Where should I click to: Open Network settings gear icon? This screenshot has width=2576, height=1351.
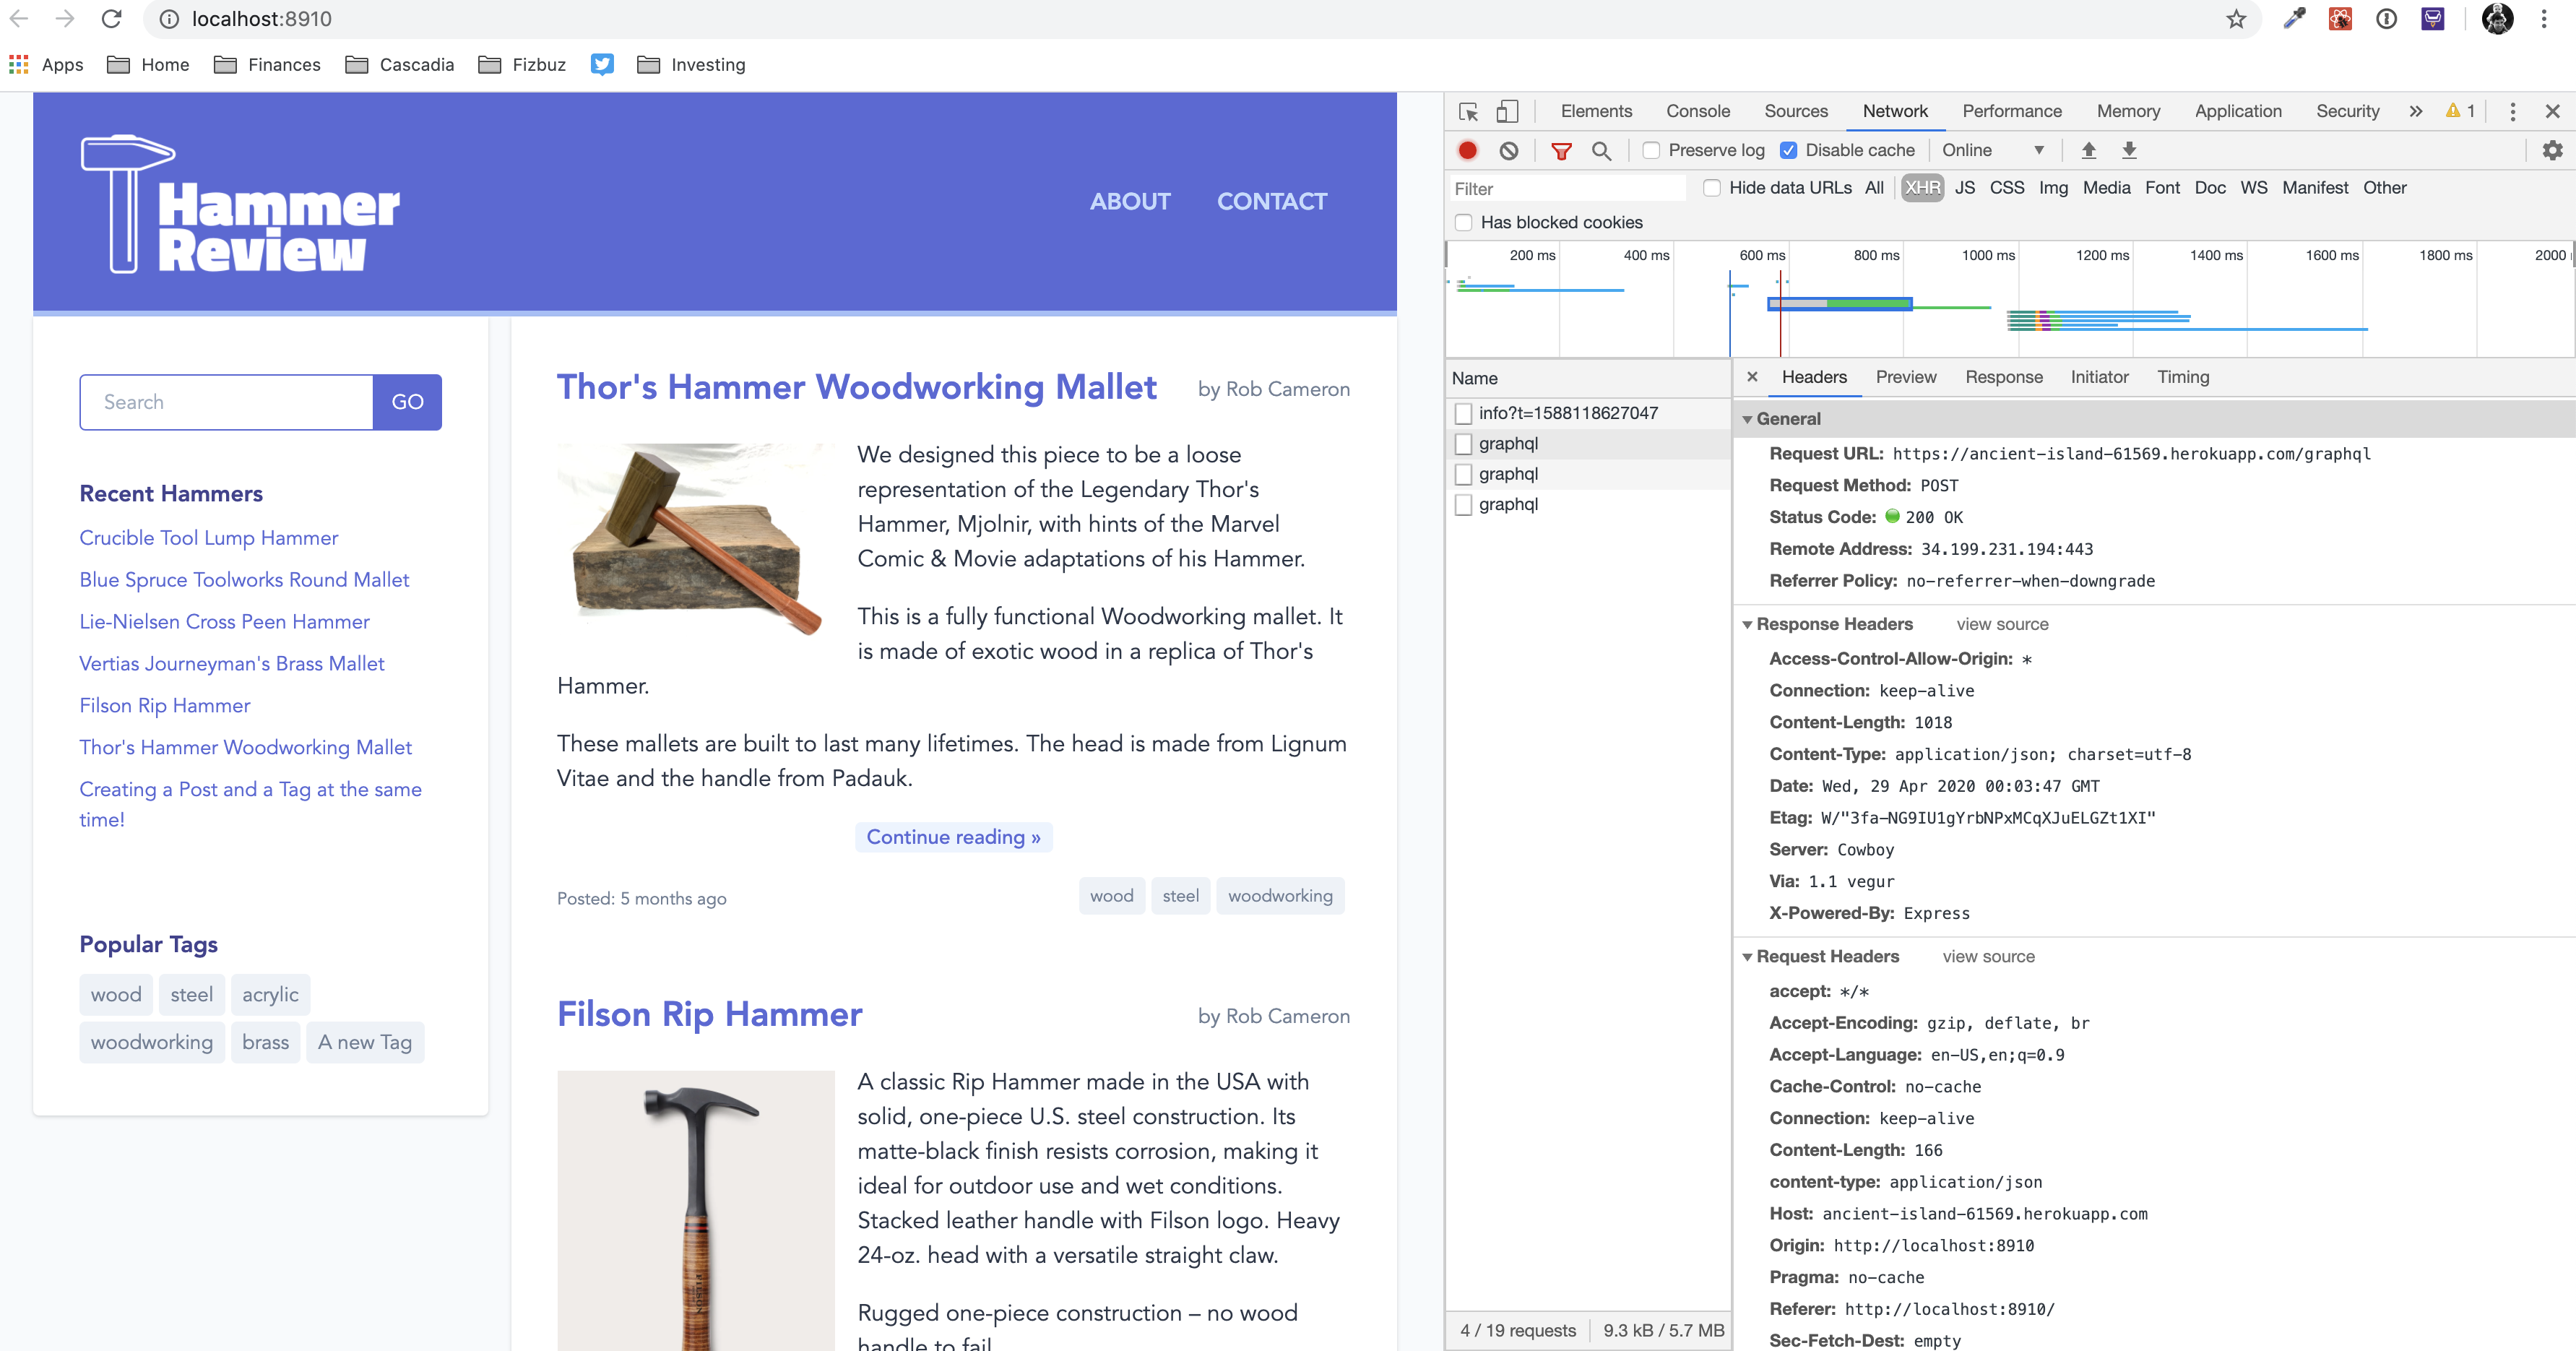point(2552,151)
